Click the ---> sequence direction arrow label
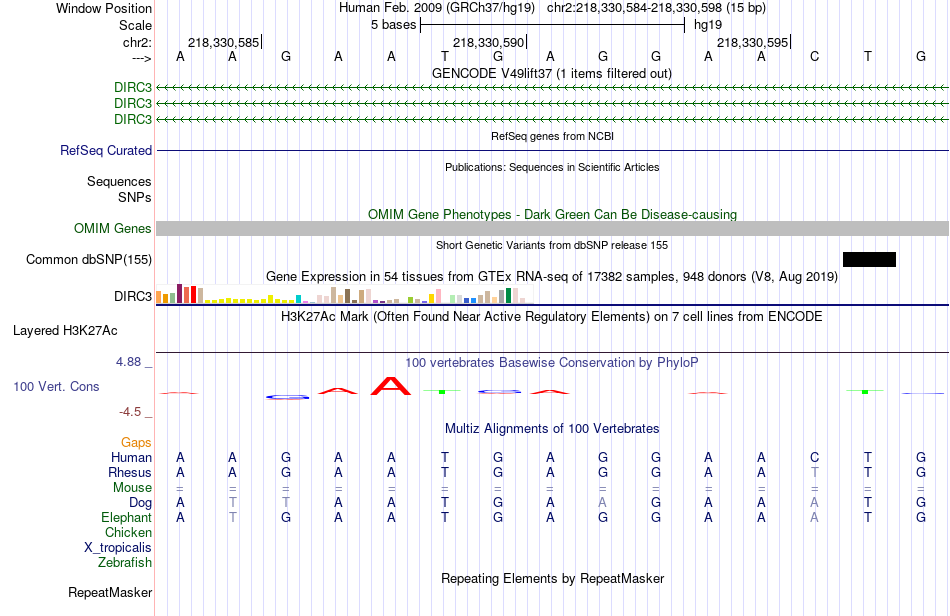Viewport: 950px width, 616px height. pyautogui.click(x=141, y=58)
